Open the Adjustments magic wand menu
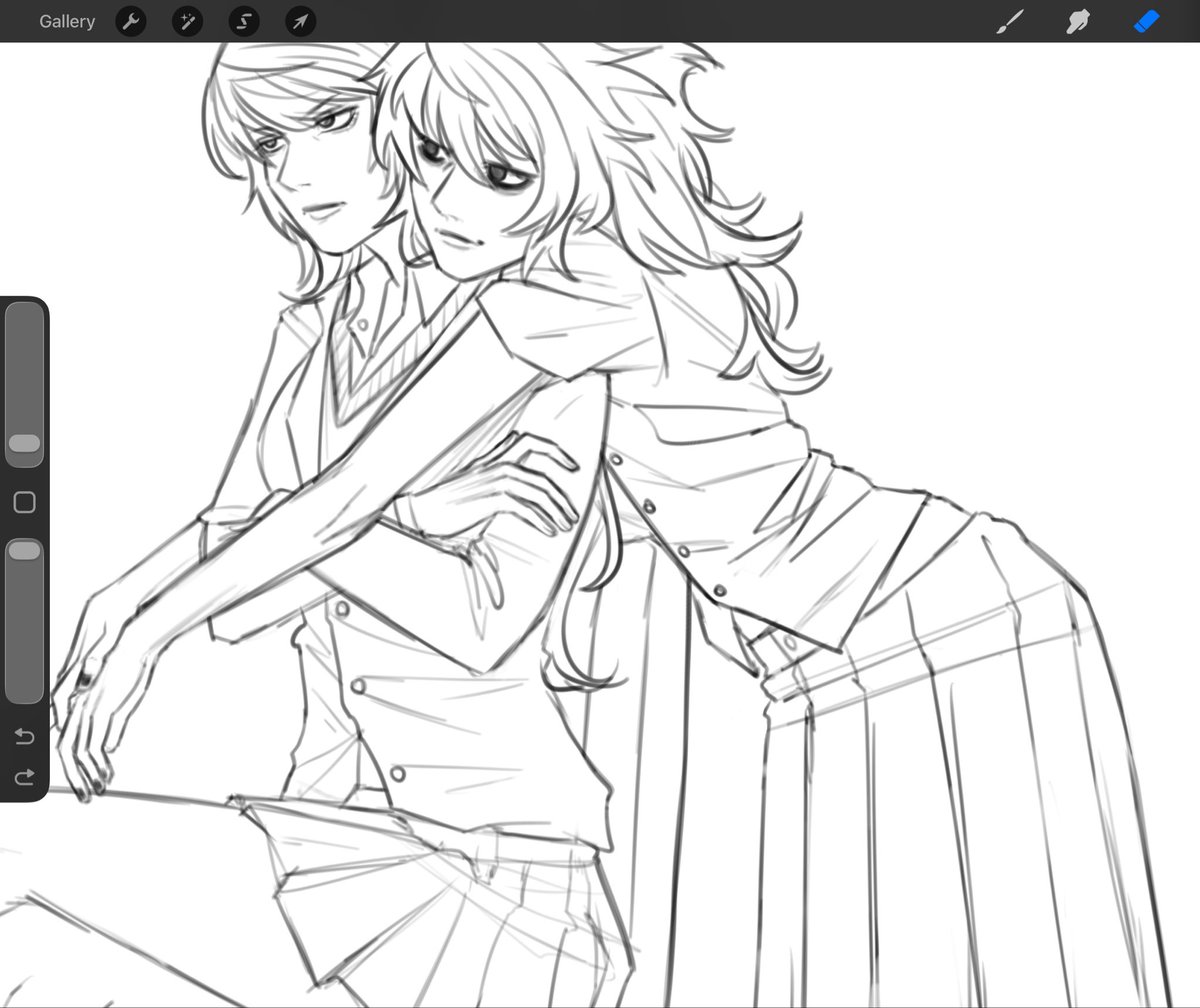Screen dimensions: 1200x1008 point(187,21)
